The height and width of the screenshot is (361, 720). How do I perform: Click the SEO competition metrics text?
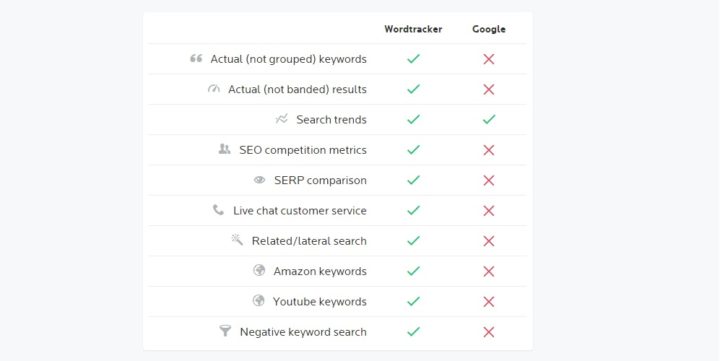pos(303,150)
